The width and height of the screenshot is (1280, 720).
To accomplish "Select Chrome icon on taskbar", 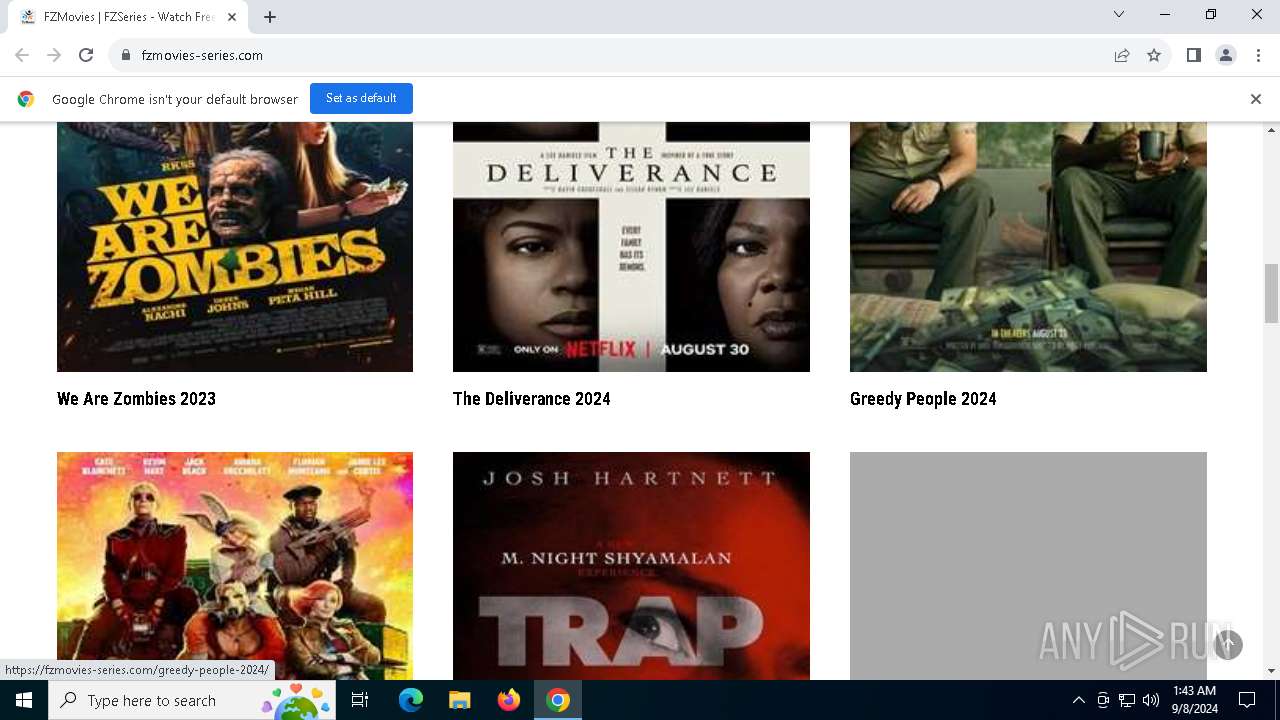I will click(x=558, y=700).
